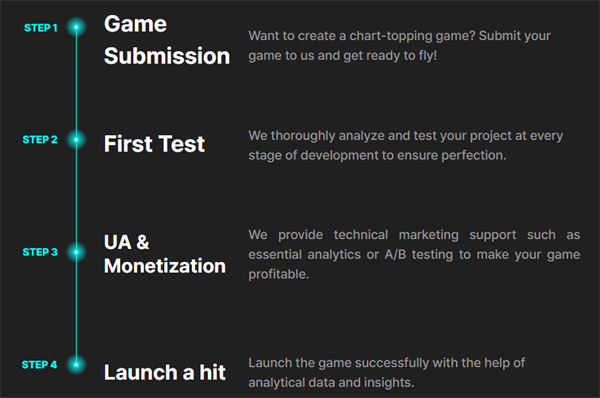Click the glowing Step 2 timeline dot
The image size is (600, 398).
click(x=76, y=139)
